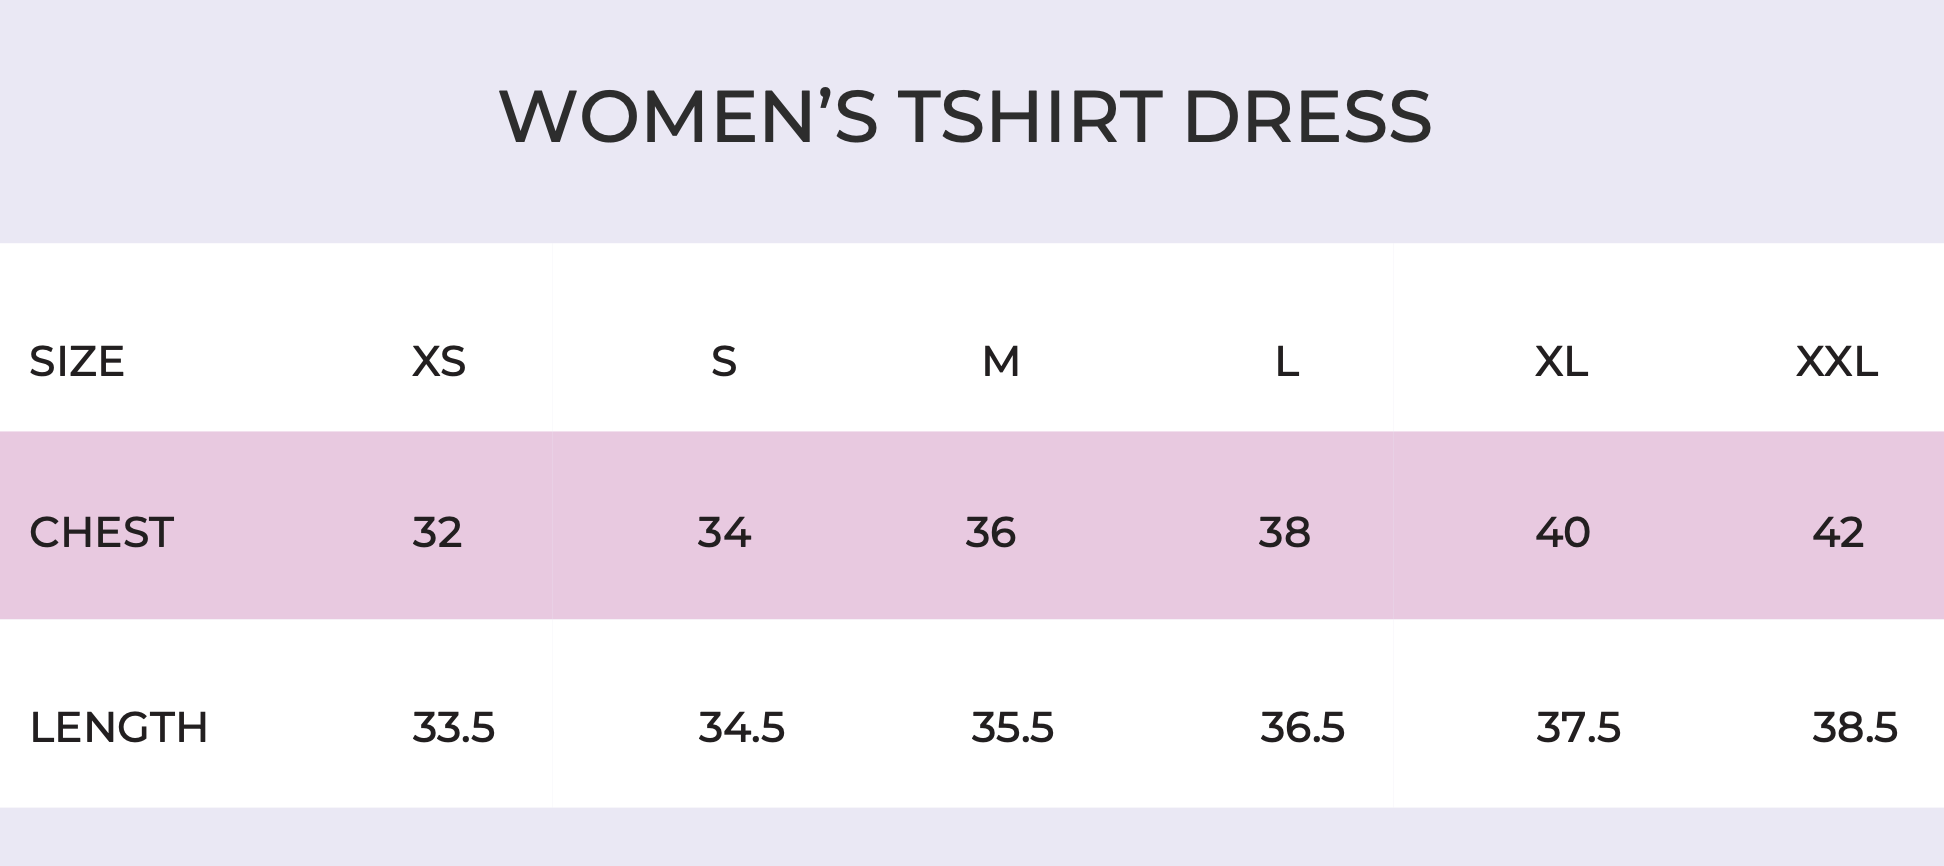
Task: Click the Women's Tshirt Dress title
Action: 965,117
